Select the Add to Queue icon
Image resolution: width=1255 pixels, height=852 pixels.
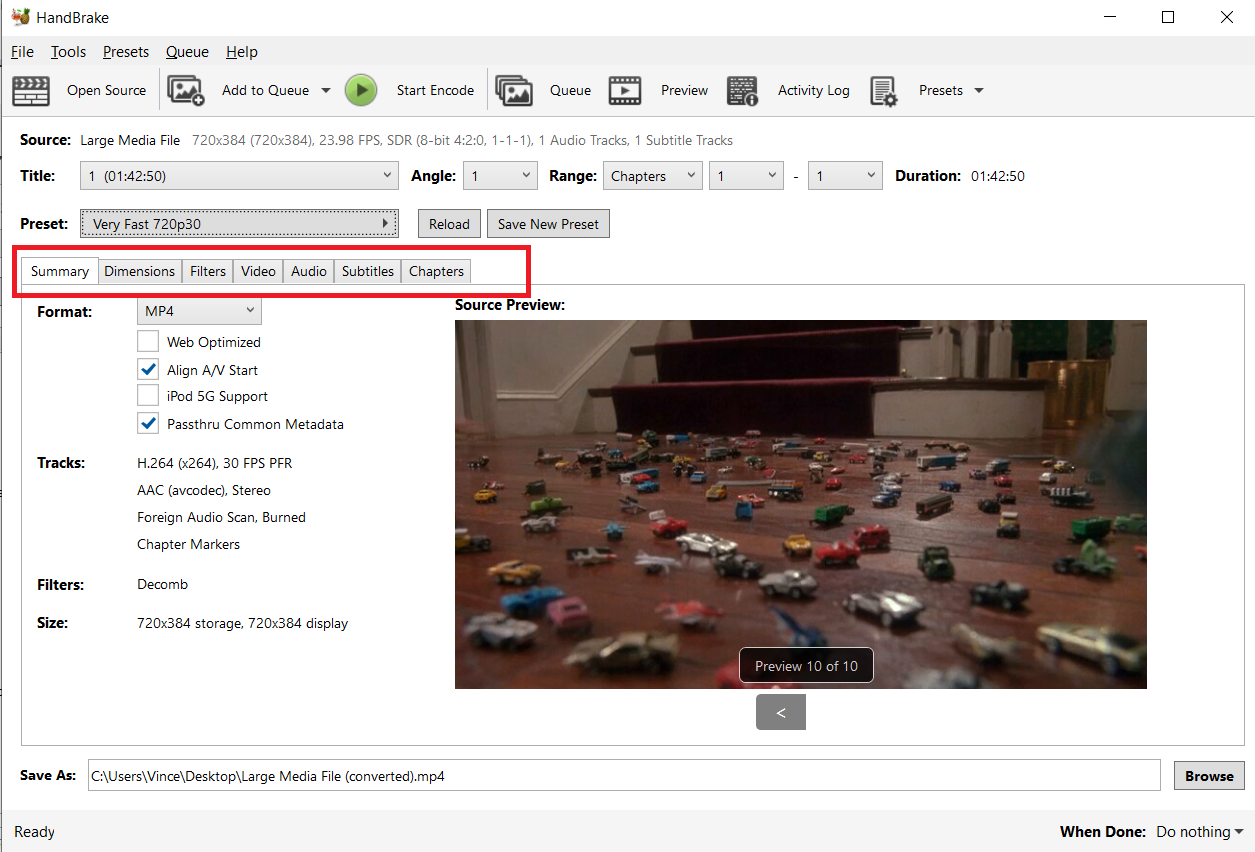coord(186,90)
